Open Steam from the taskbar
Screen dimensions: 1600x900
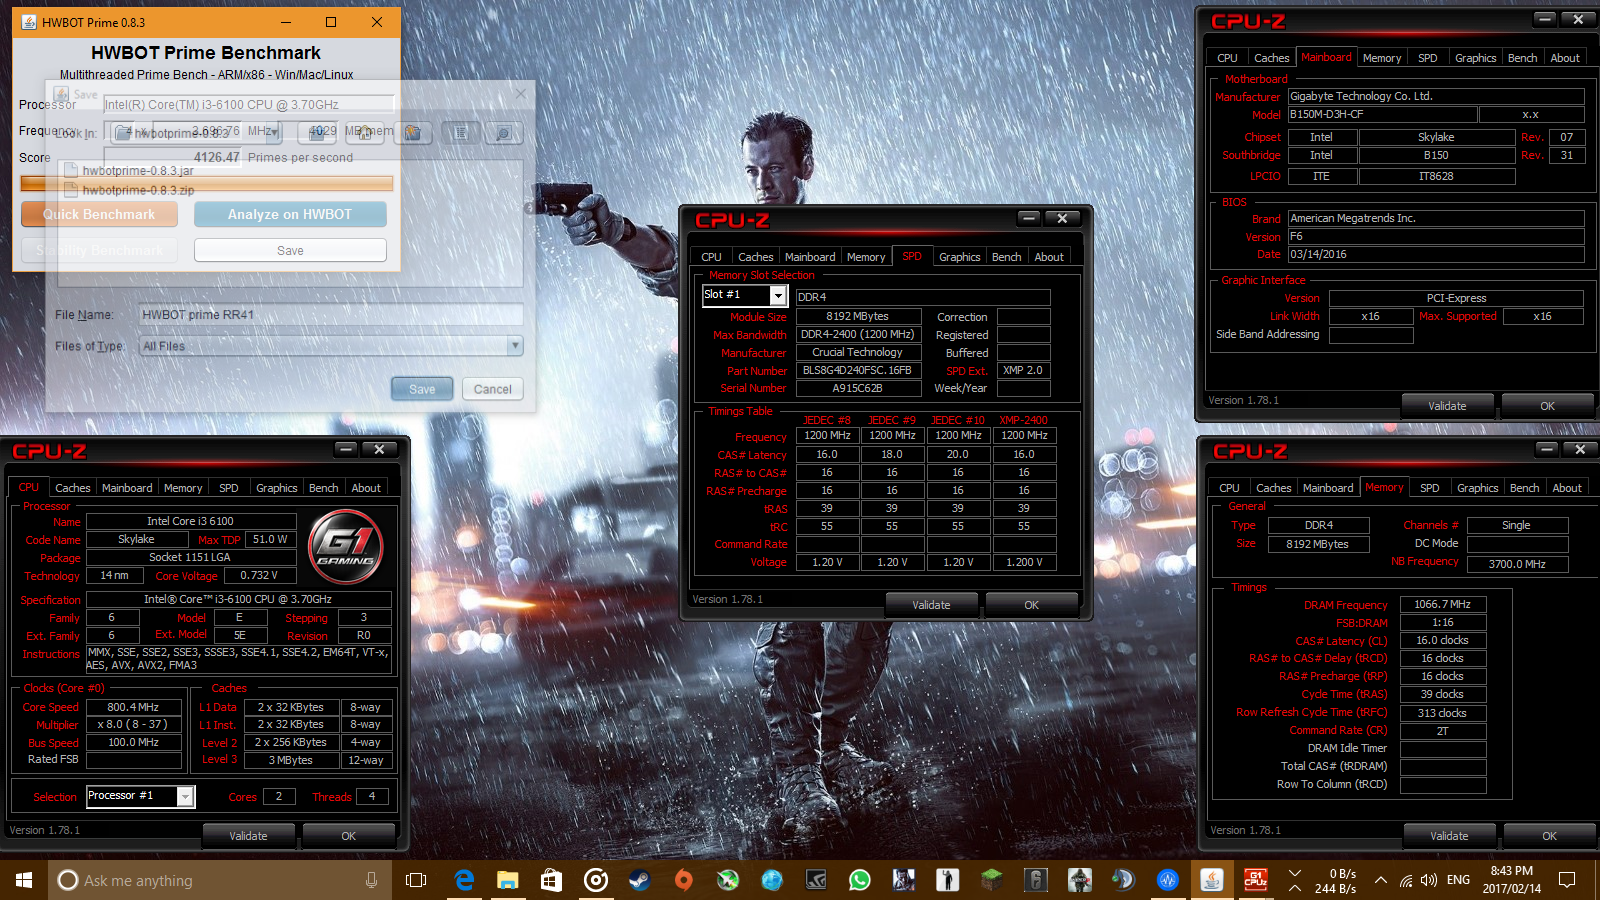(x=639, y=880)
